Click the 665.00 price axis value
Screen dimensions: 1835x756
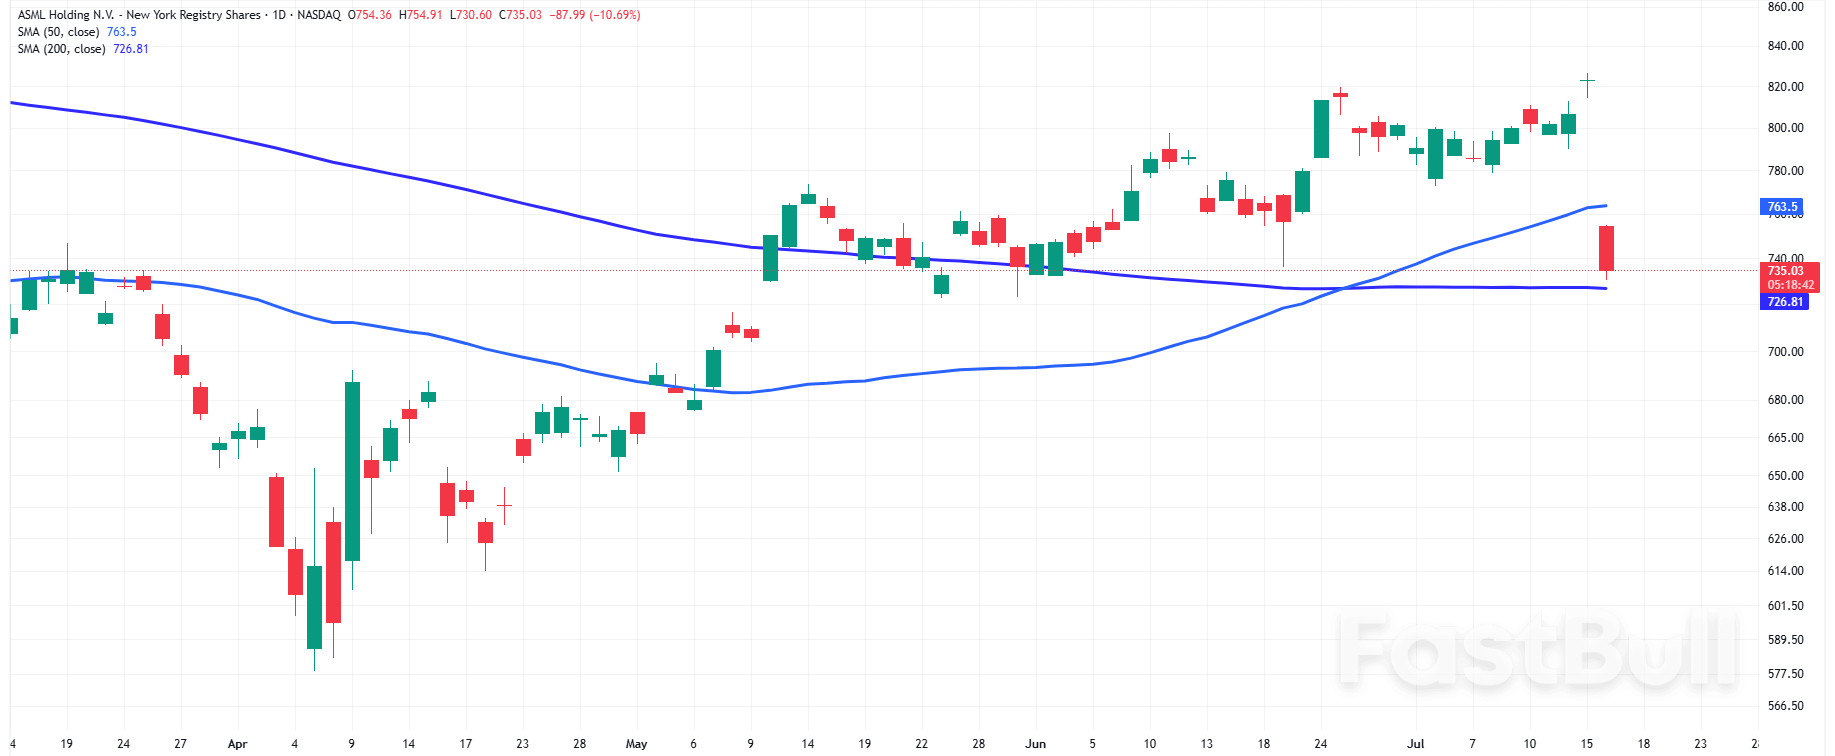[x=1785, y=438]
